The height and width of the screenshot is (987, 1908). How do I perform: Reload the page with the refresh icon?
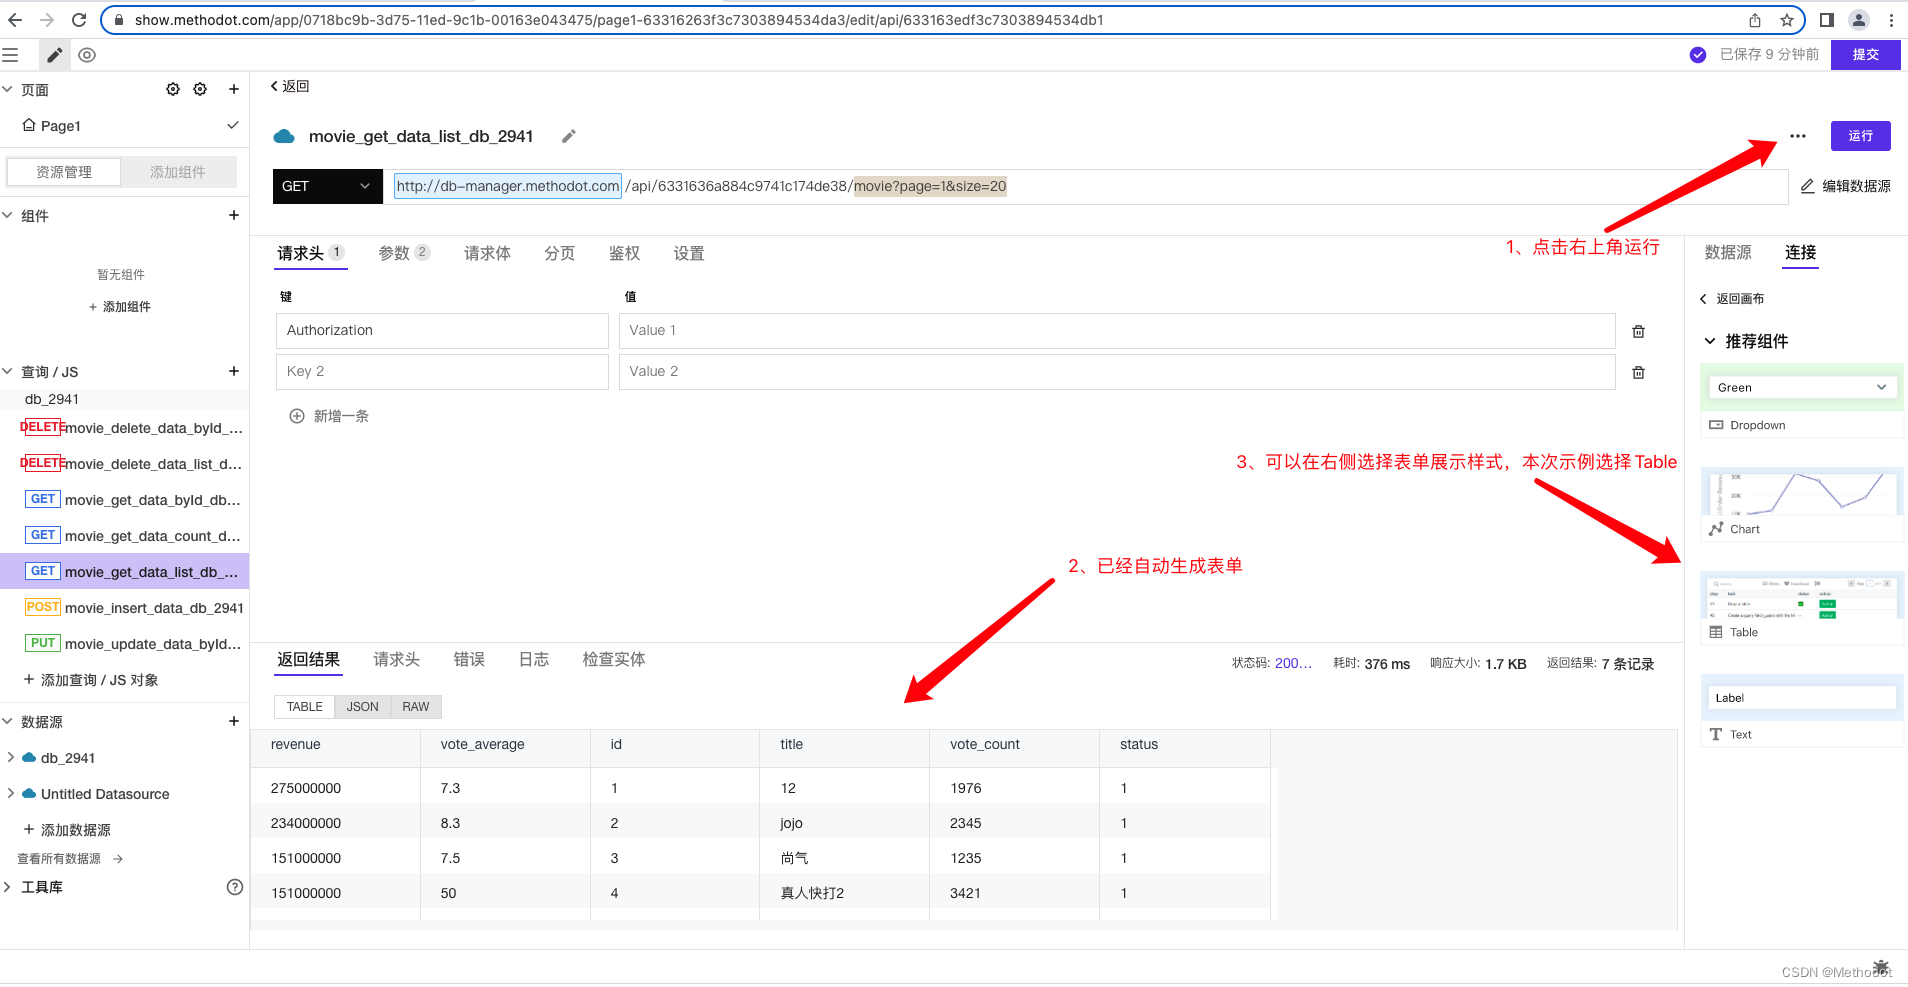click(x=79, y=20)
